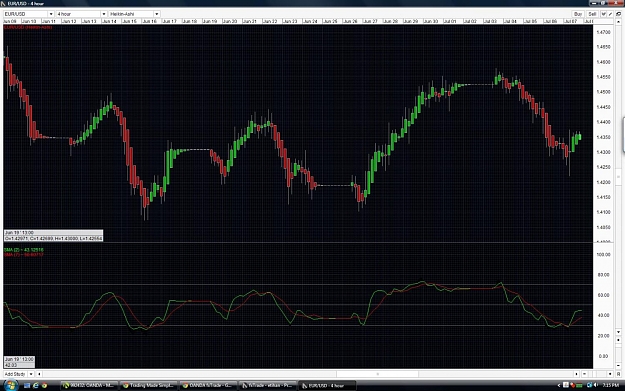The width and height of the screenshot is (625, 391).
Task: Open the EUR/USD currency pair dropdown
Action: (x=28, y=14)
